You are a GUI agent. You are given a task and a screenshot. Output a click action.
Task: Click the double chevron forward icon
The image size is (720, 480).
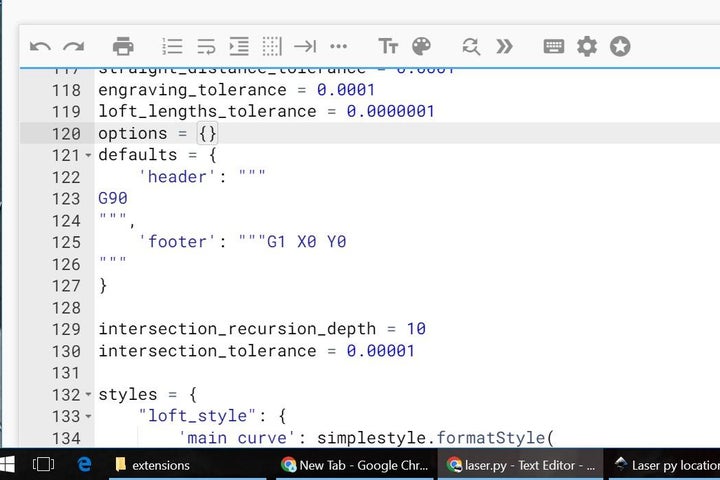pyautogui.click(x=504, y=46)
